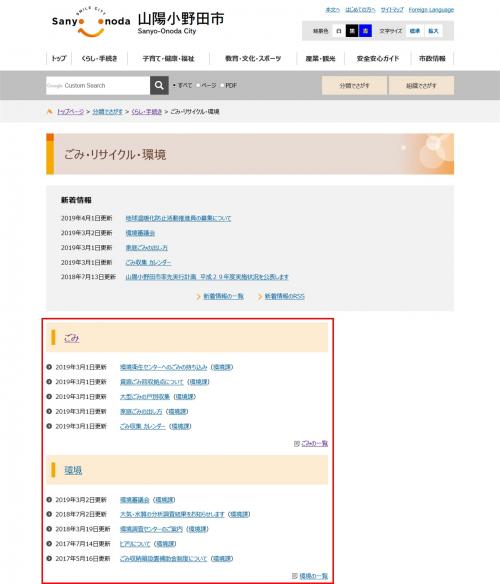Viewport: 500px width, 584px height.
Task: Go to 分類でさがす via breadcrumb
Action: [x=108, y=111]
